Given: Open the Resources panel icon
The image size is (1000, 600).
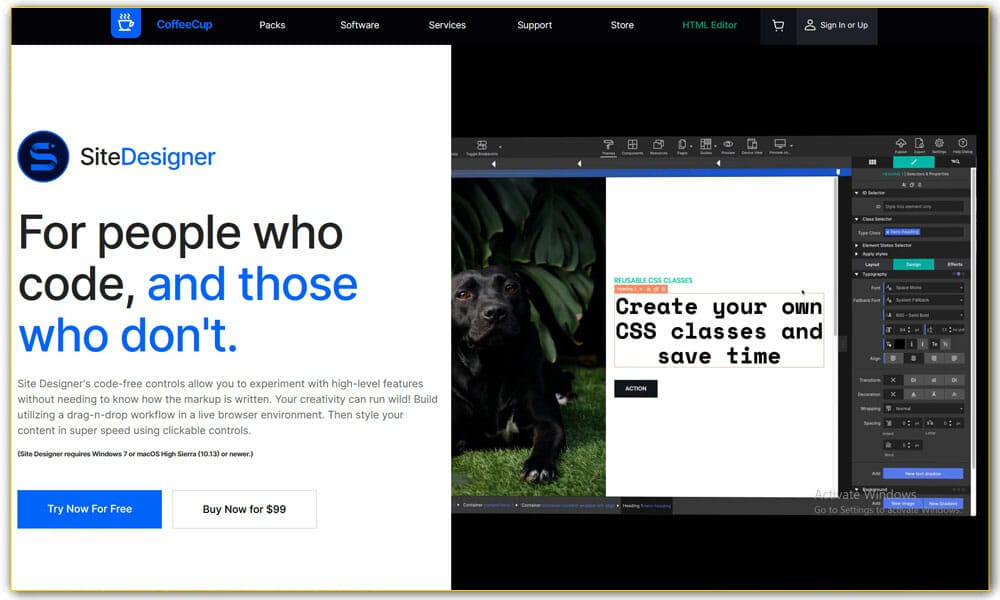Looking at the screenshot, I should pos(658,146).
